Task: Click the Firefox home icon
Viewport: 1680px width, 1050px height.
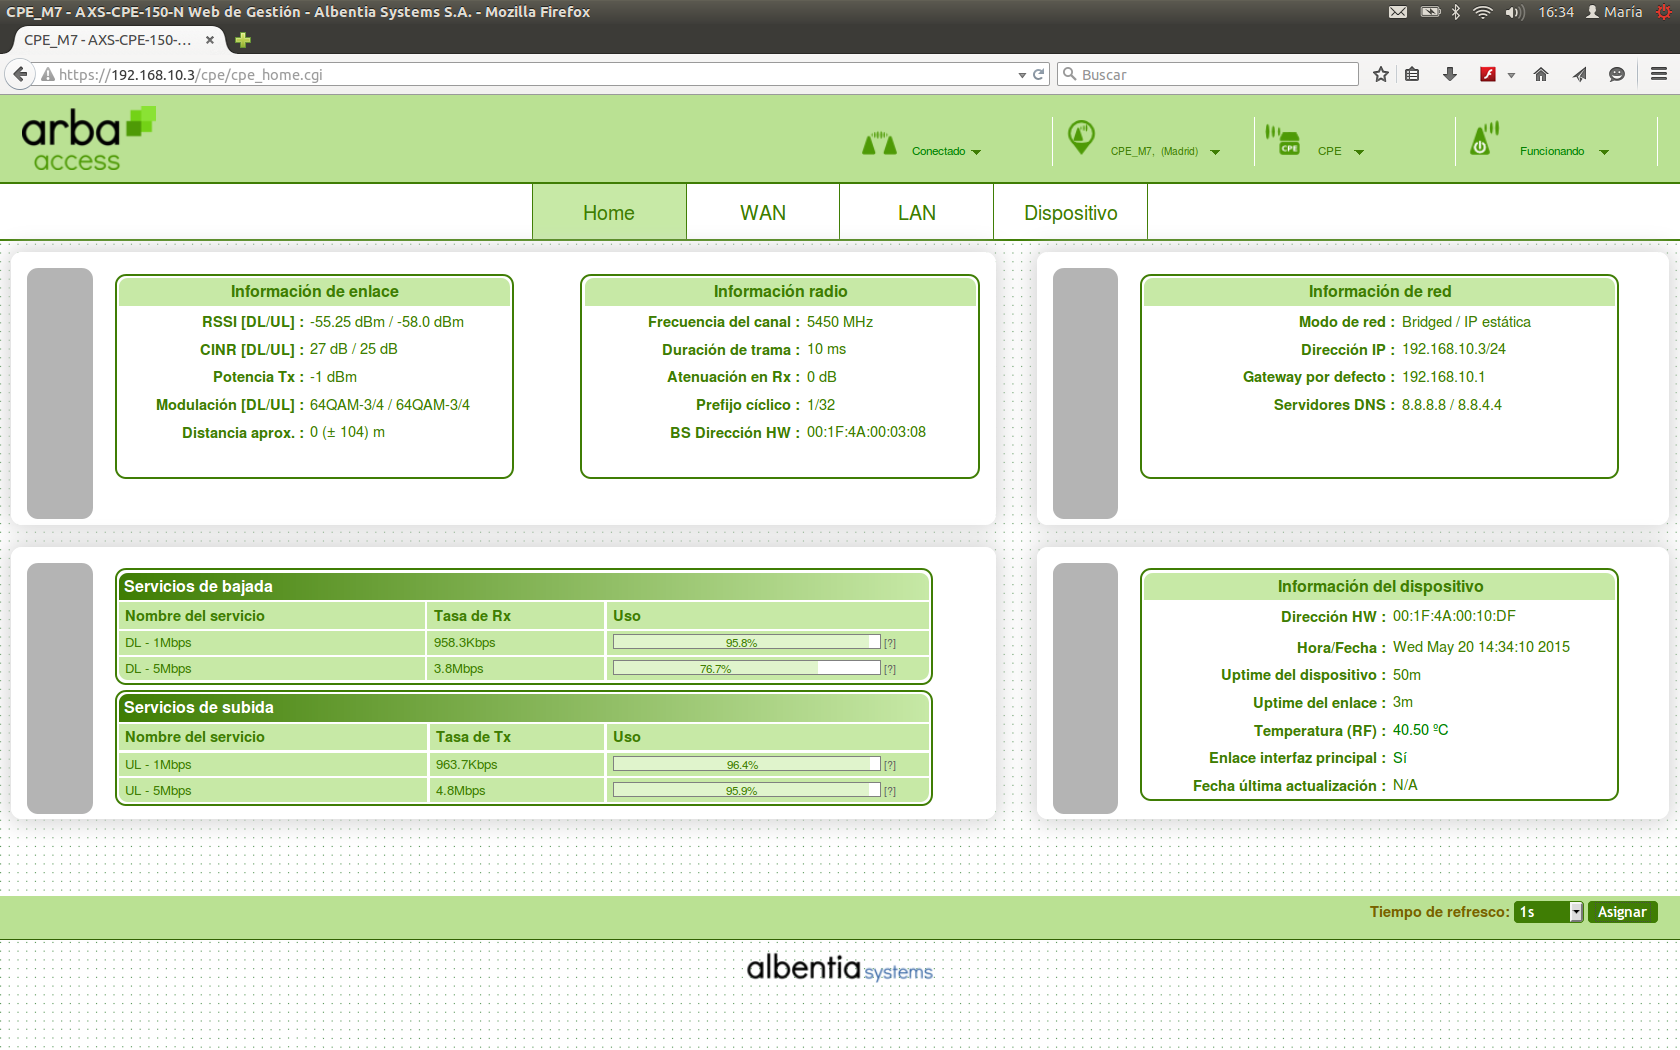Action: click(1541, 74)
